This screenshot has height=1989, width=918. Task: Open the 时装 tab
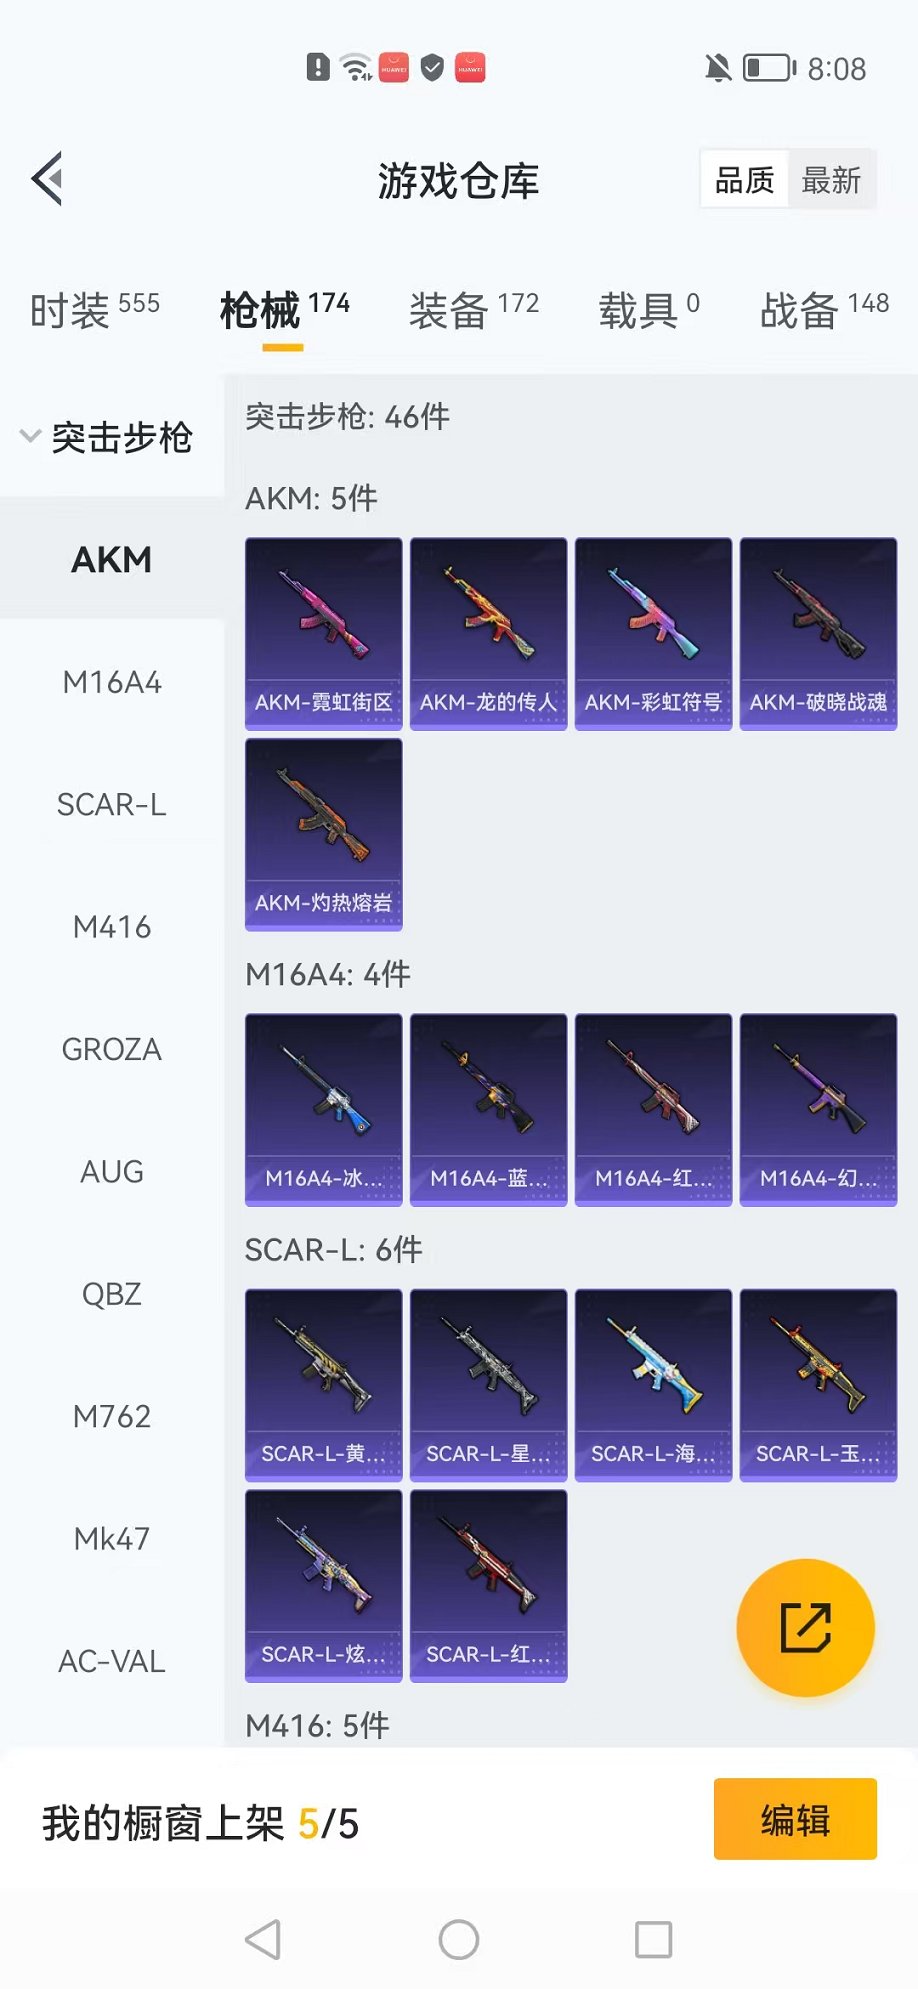click(x=95, y=309)
